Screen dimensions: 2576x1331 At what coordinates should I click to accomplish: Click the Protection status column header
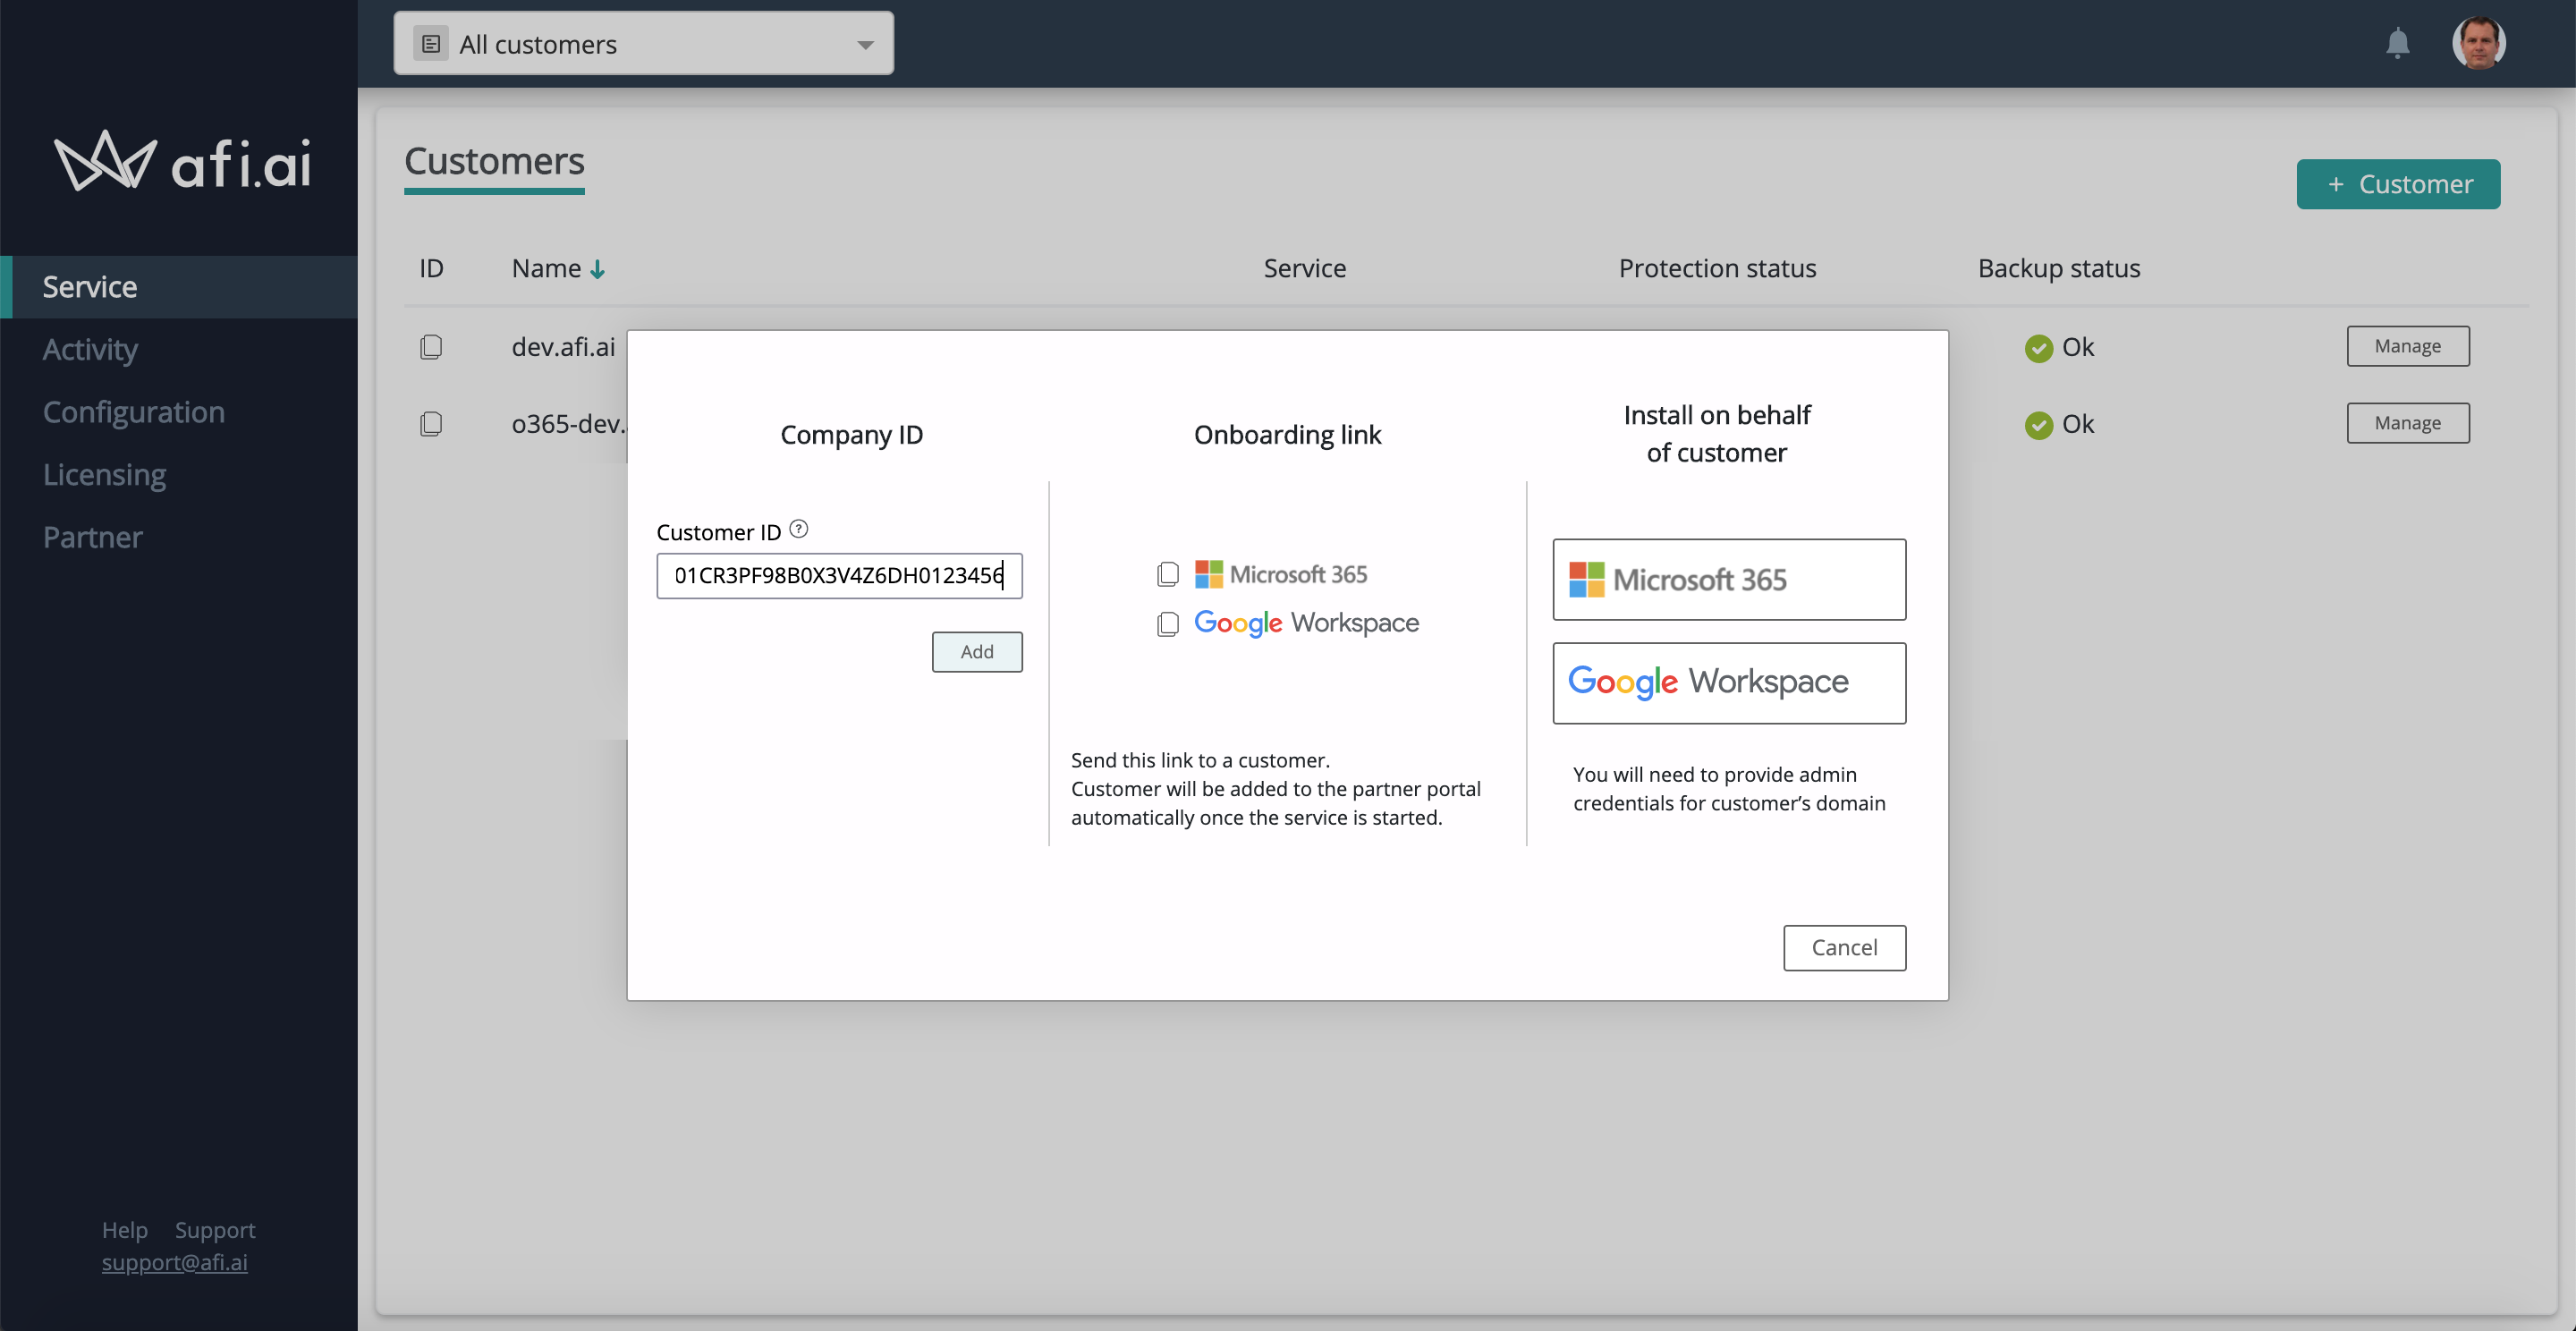(x=1717, y=269)
